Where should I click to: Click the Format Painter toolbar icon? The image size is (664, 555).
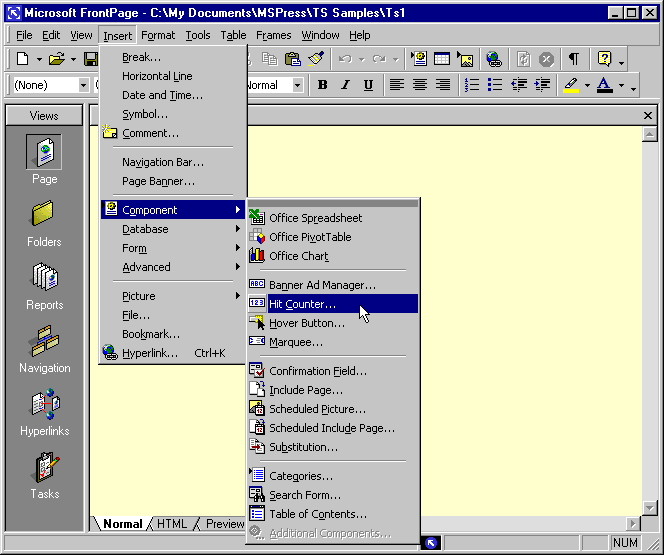(316, 60)
